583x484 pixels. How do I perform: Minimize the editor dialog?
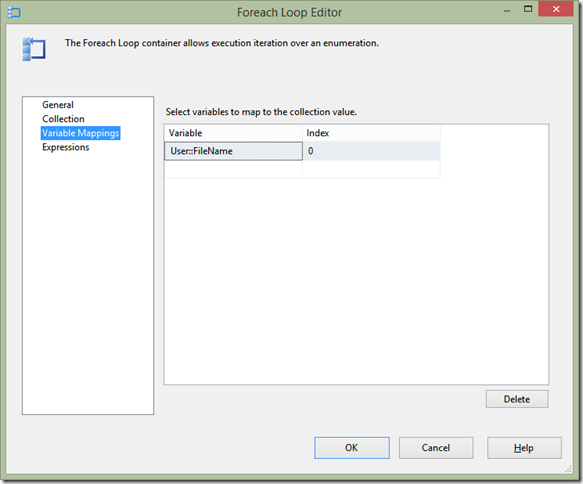click(507, 11)
